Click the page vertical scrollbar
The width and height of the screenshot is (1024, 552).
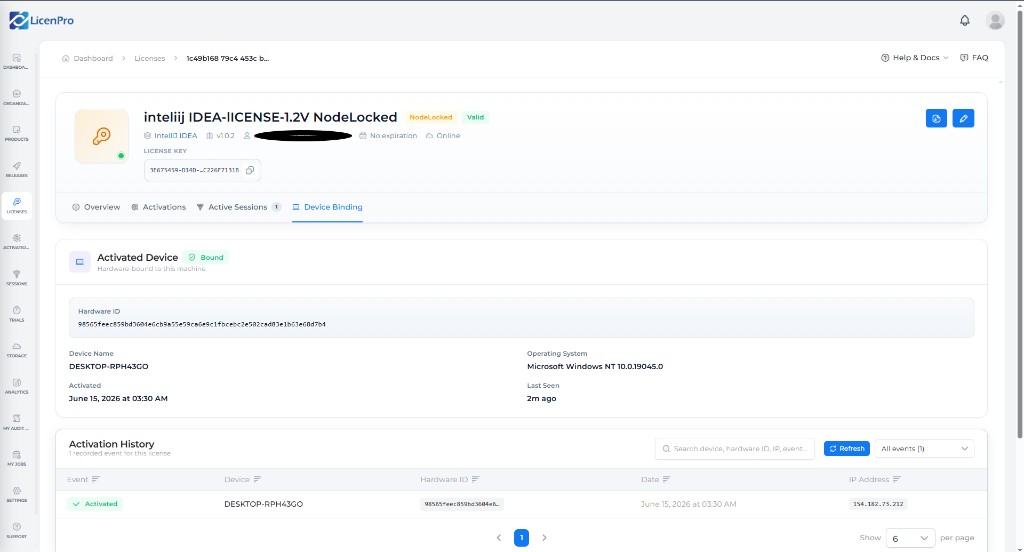coord(1019,225)
